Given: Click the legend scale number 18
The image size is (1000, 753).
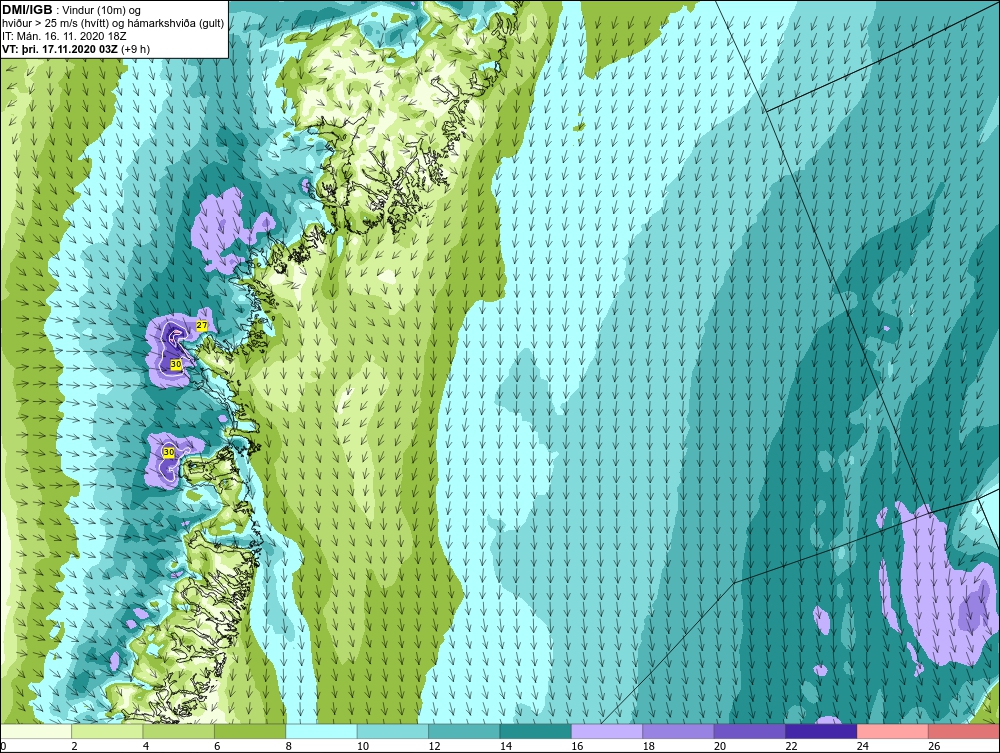Looking at the screenshot, I should (x=649, y=746).
